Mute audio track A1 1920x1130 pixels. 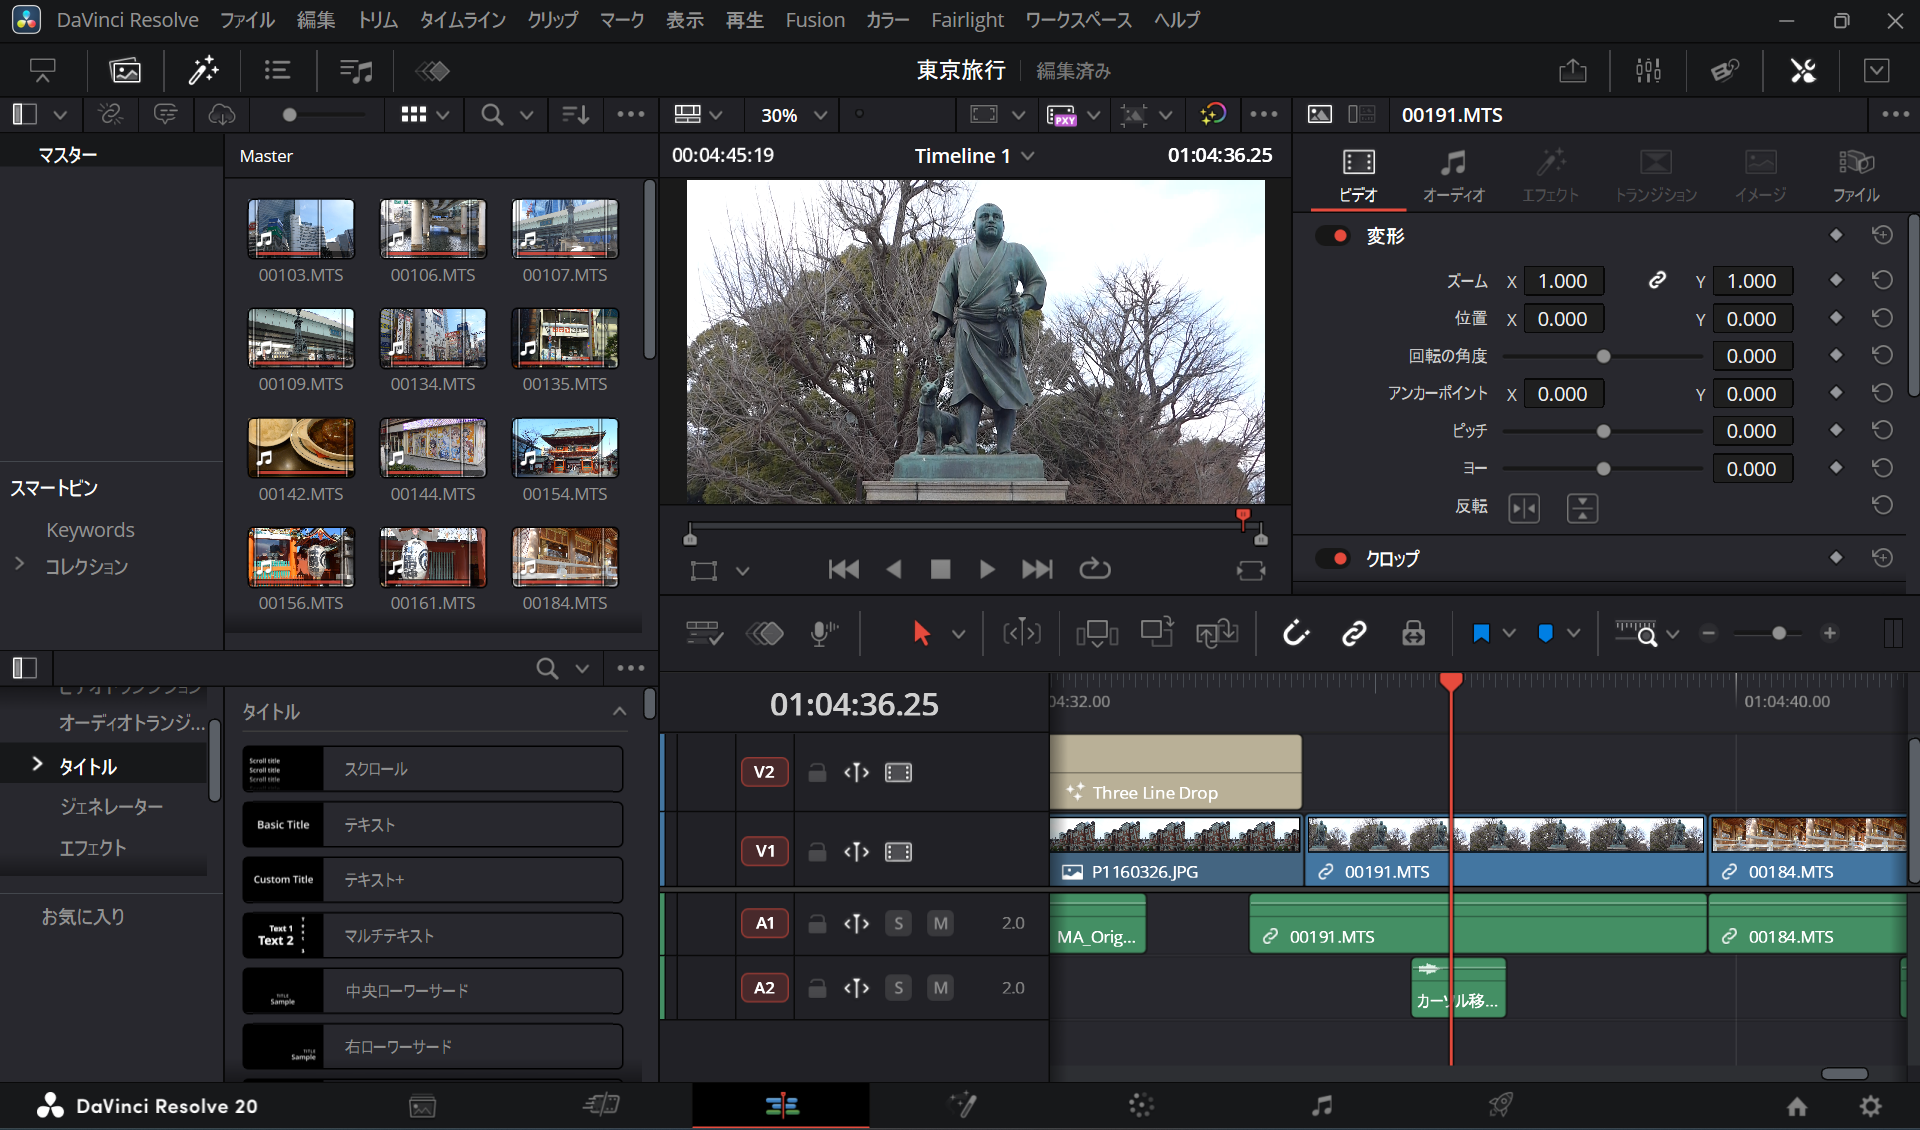[x=940, y=923]
